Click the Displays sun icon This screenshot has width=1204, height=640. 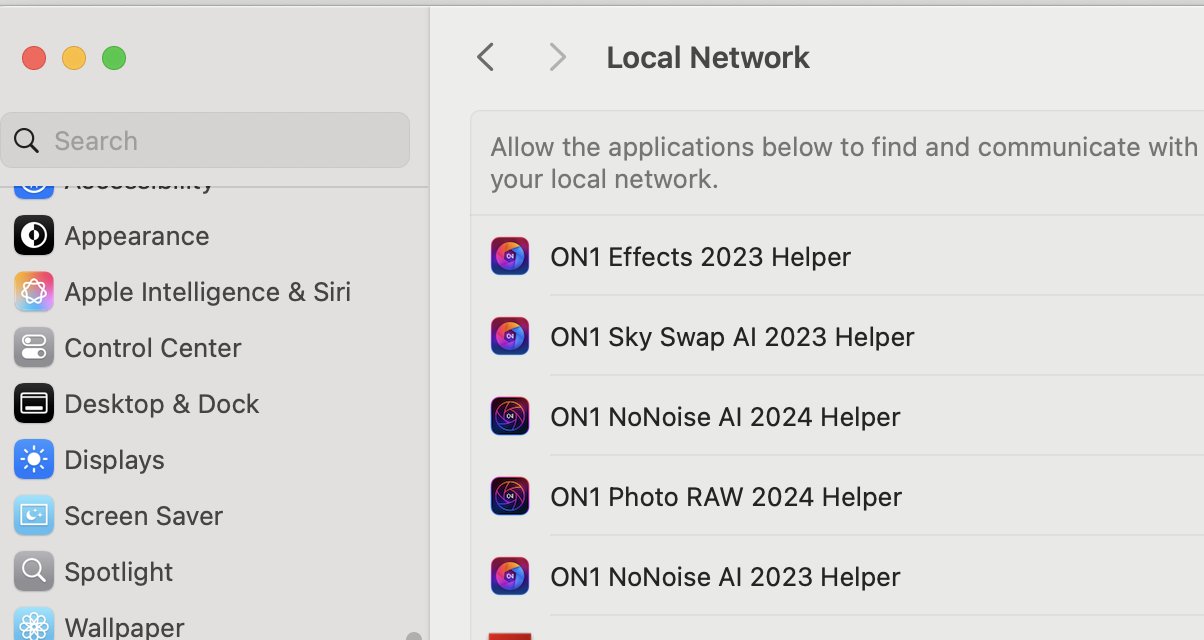(x=34, y=460)
